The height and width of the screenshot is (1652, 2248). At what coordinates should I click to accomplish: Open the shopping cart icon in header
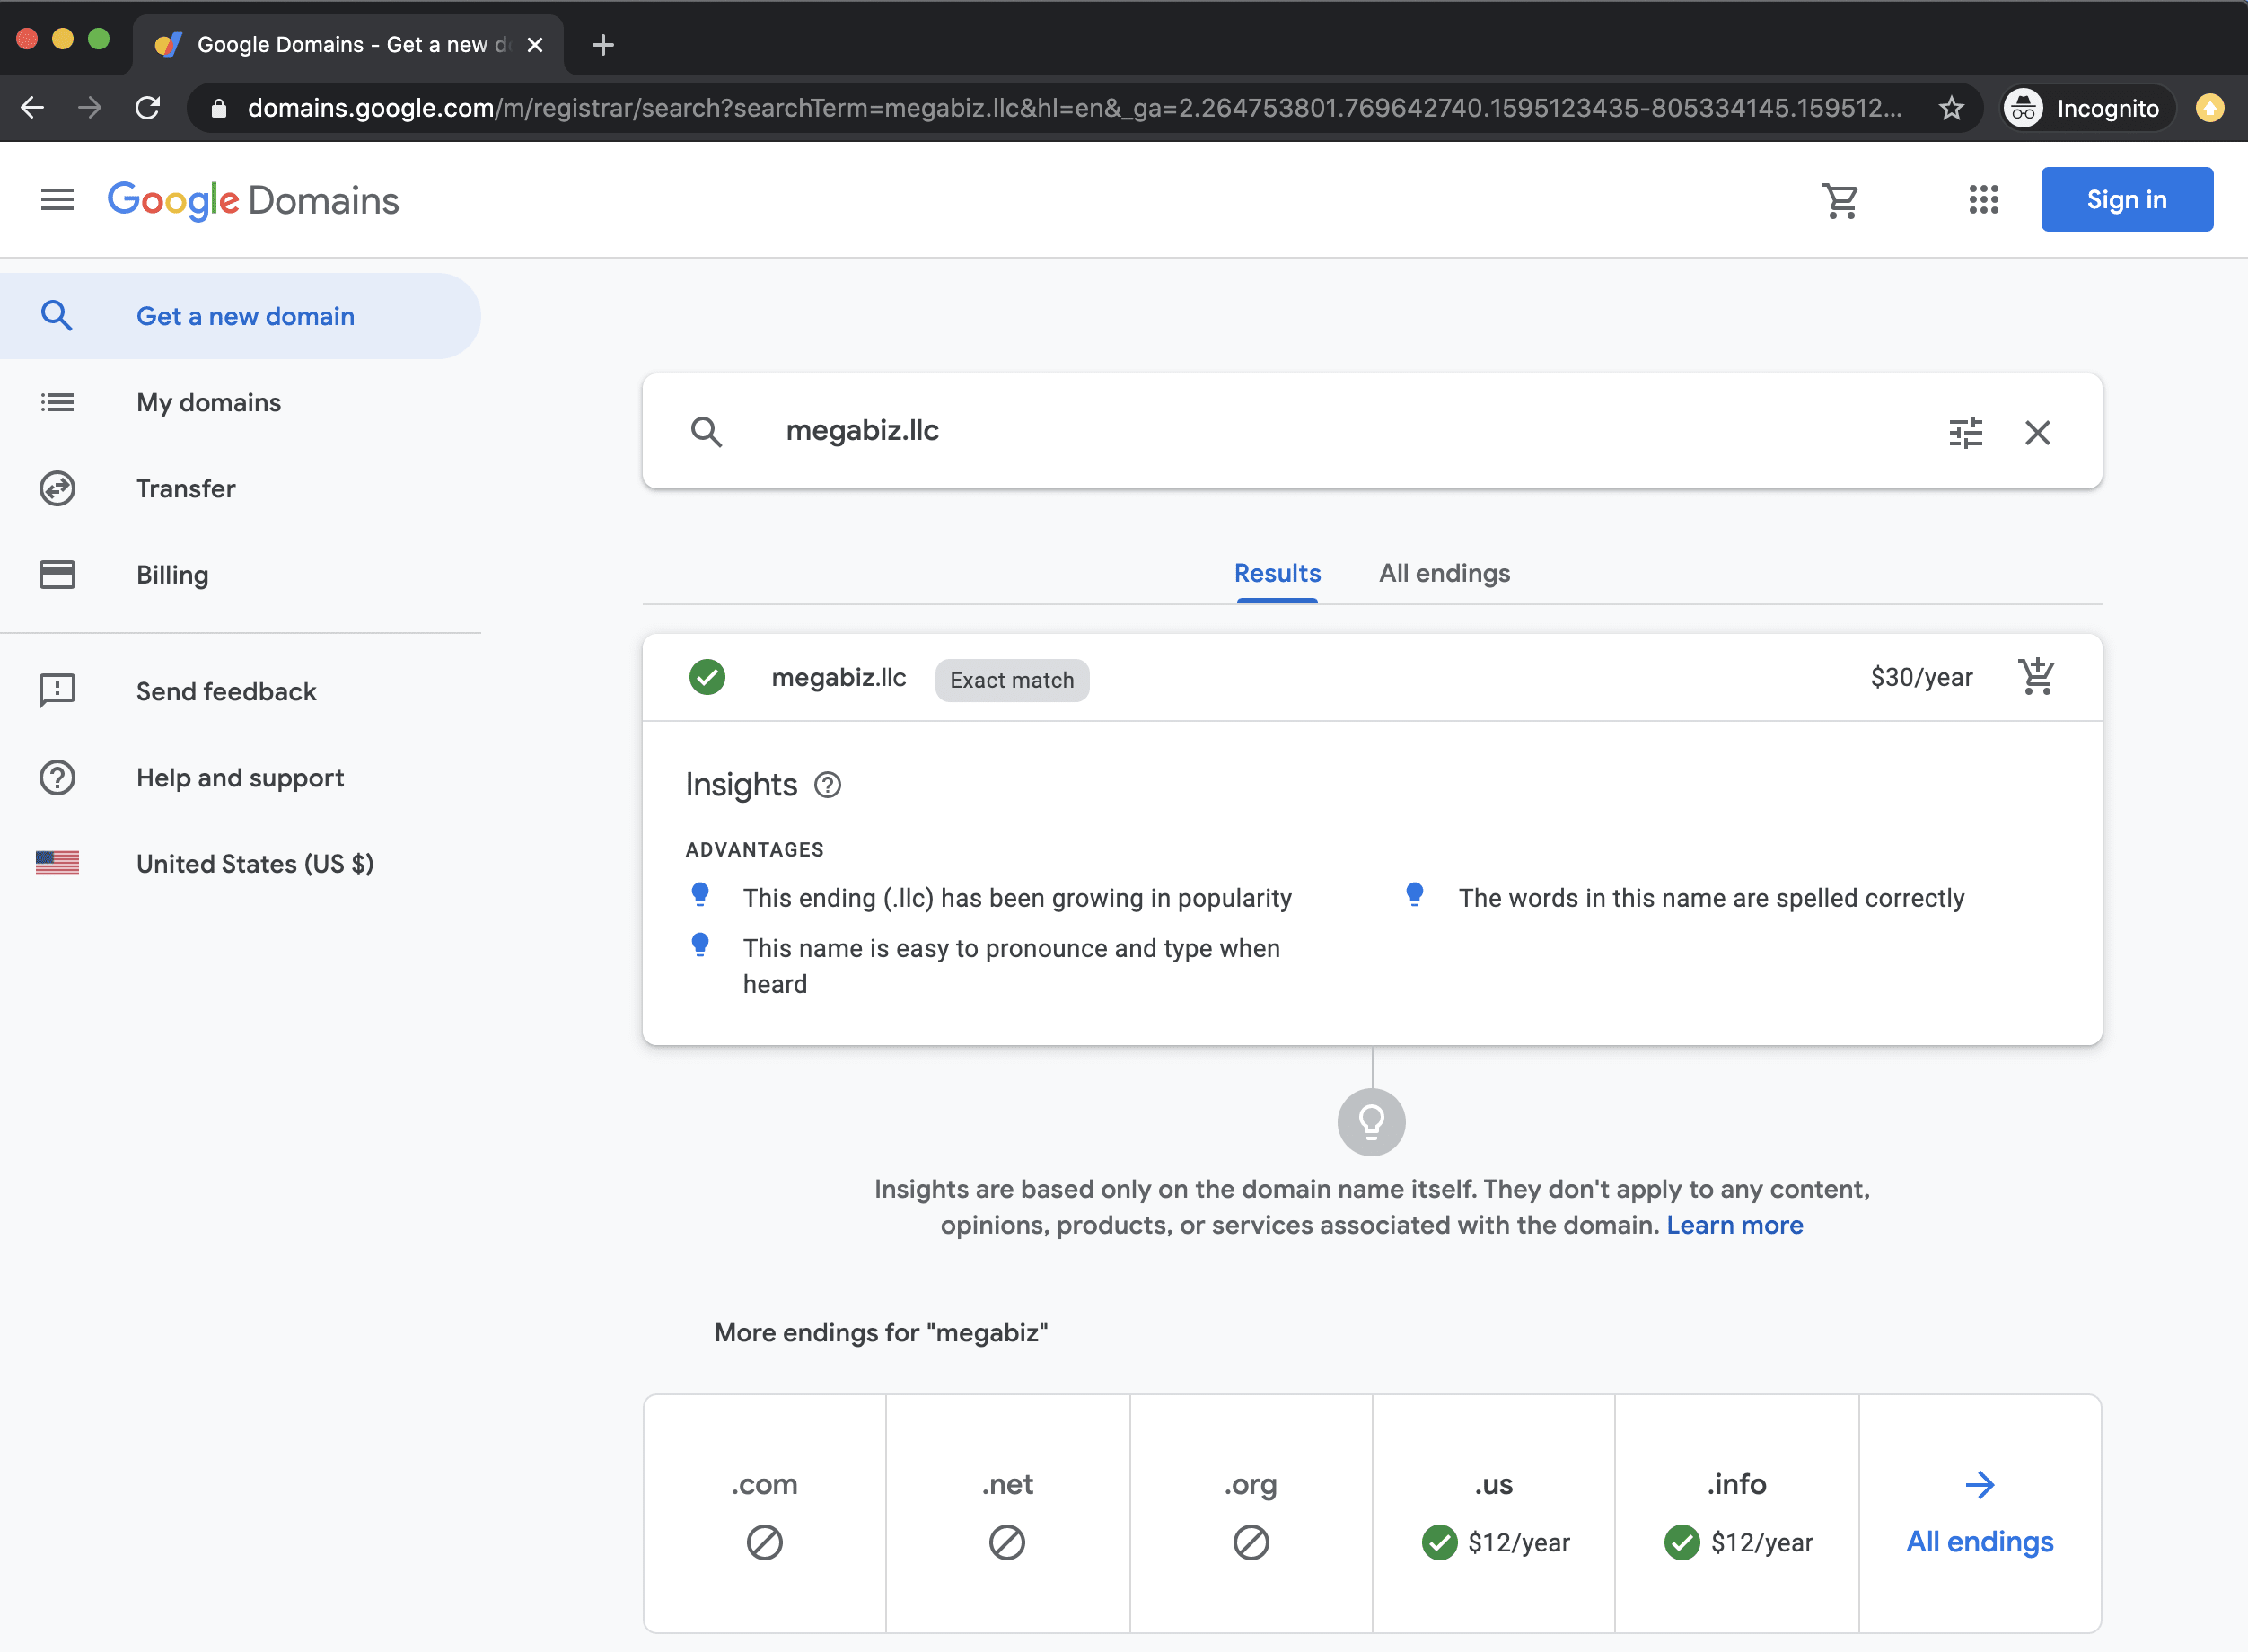point(1840,200)
